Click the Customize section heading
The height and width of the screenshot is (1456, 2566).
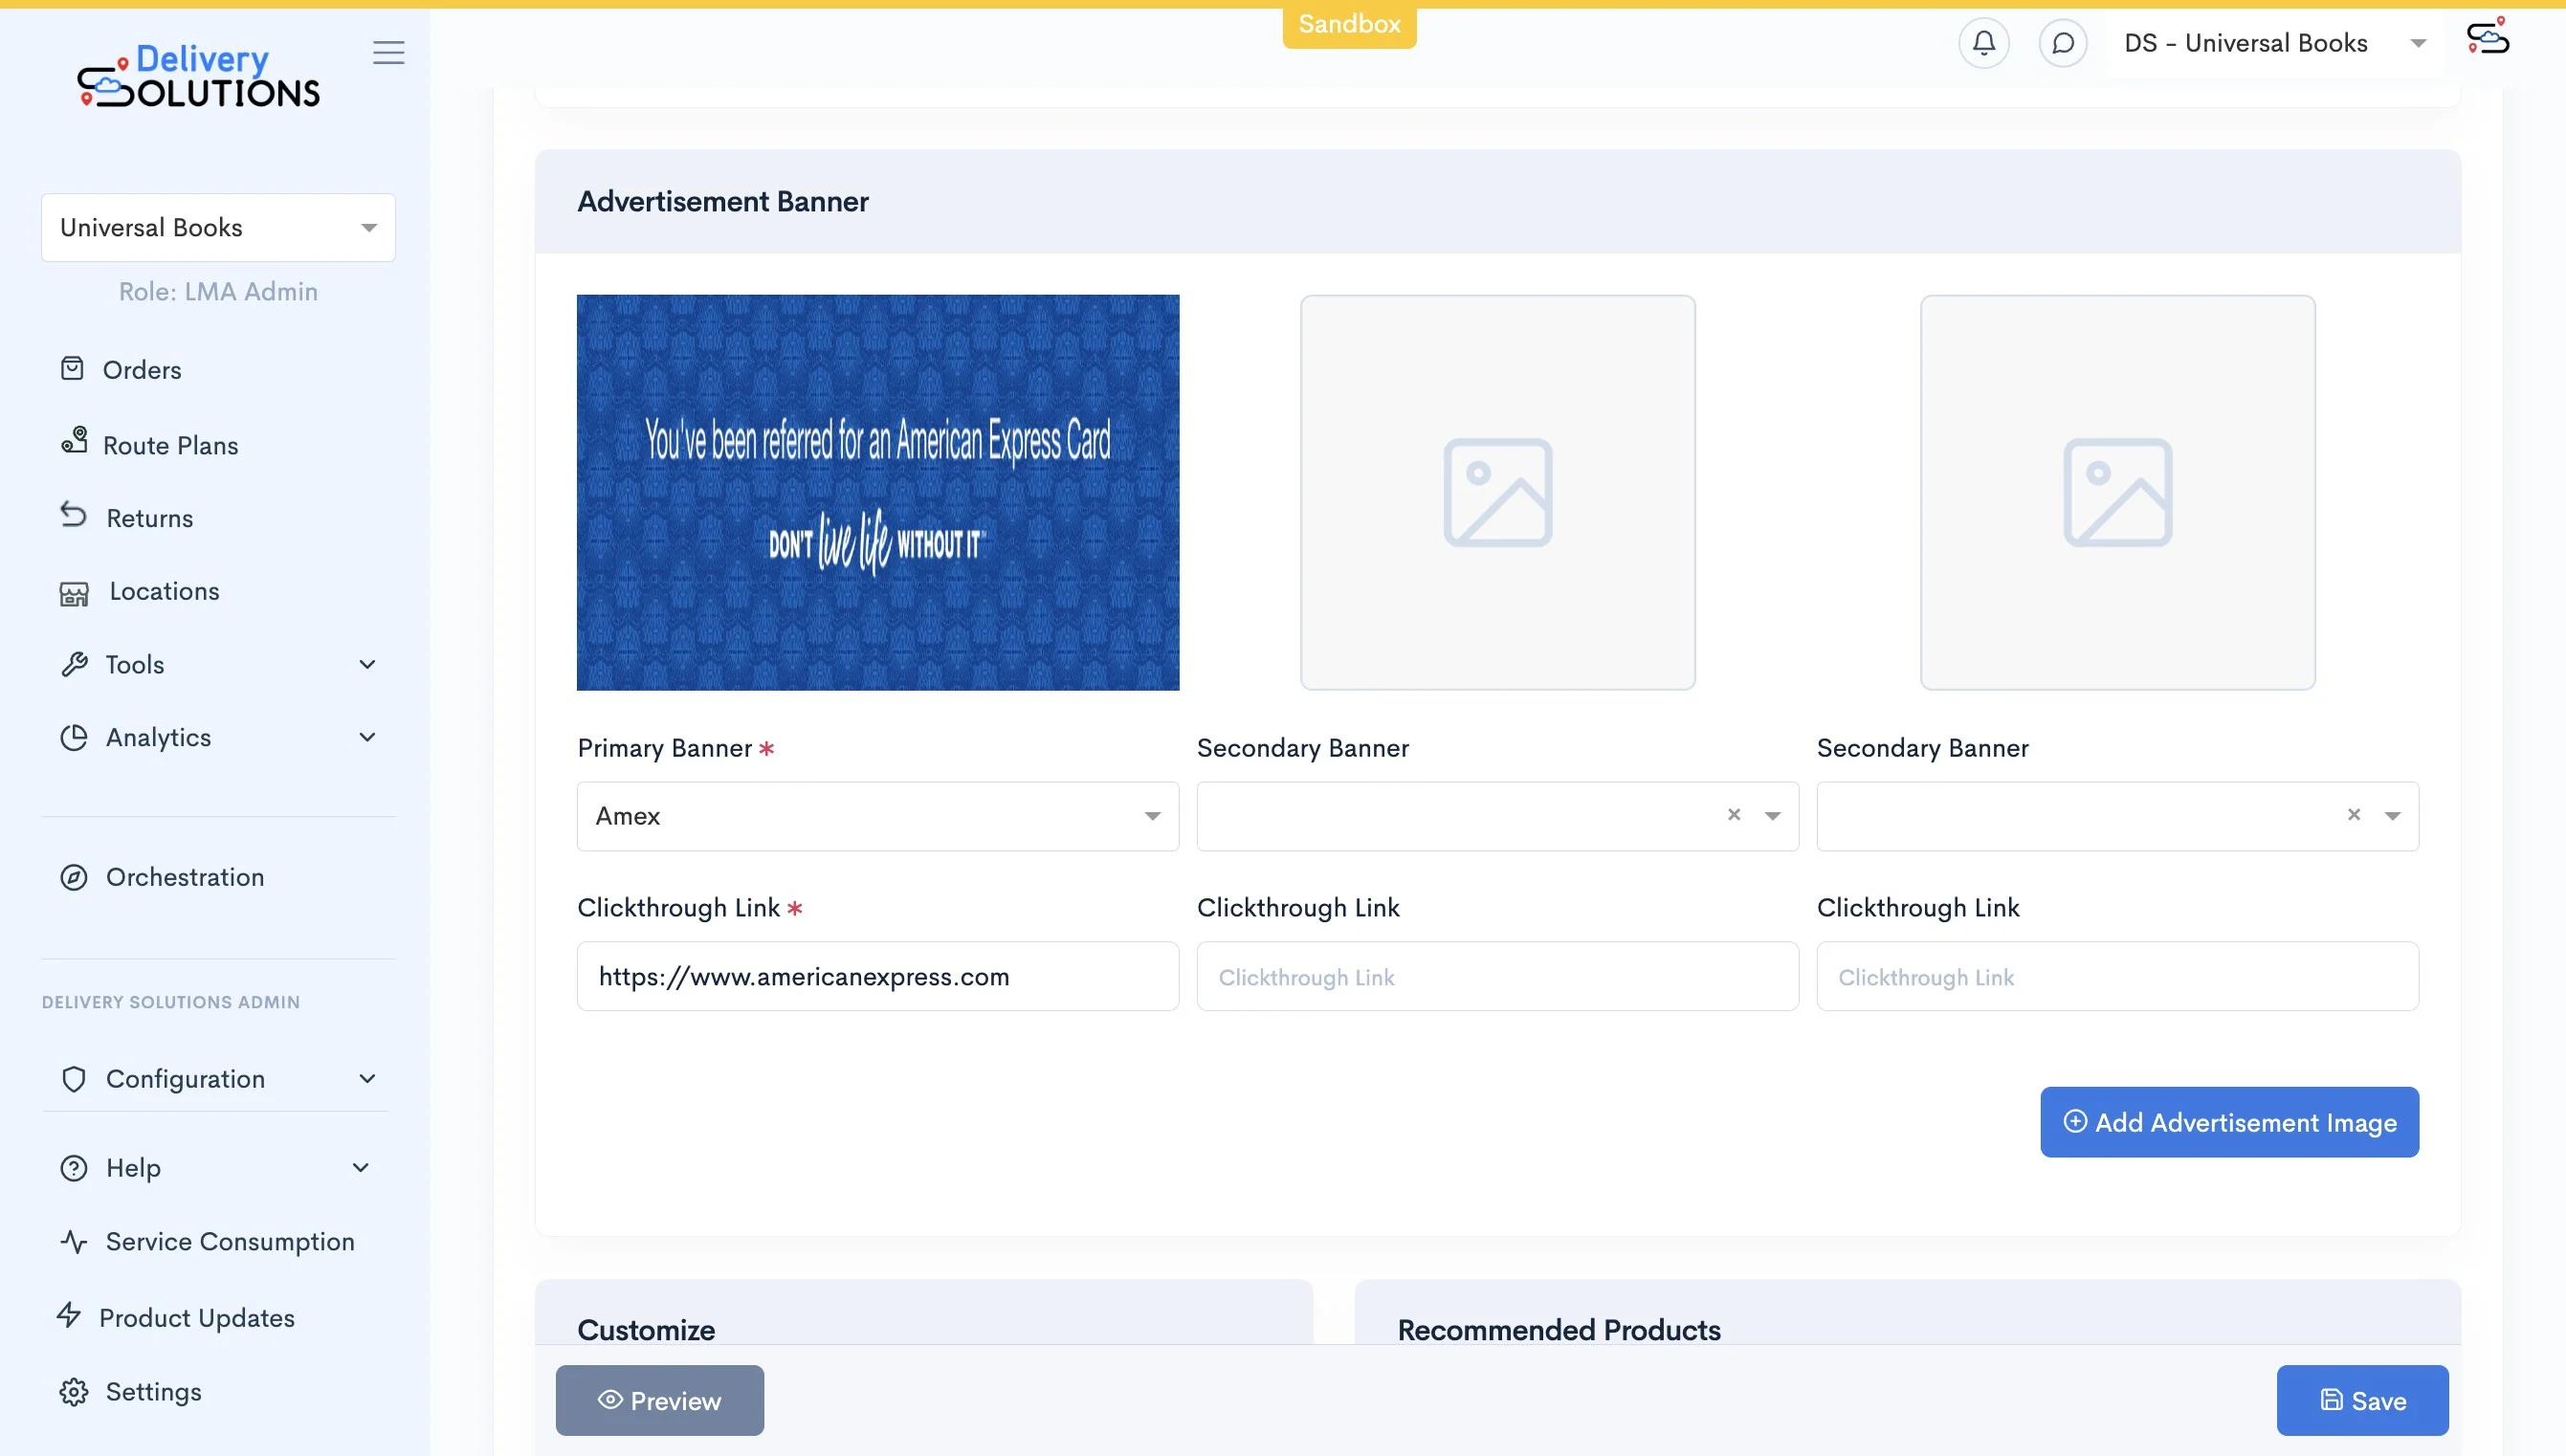coord(646,1331)
